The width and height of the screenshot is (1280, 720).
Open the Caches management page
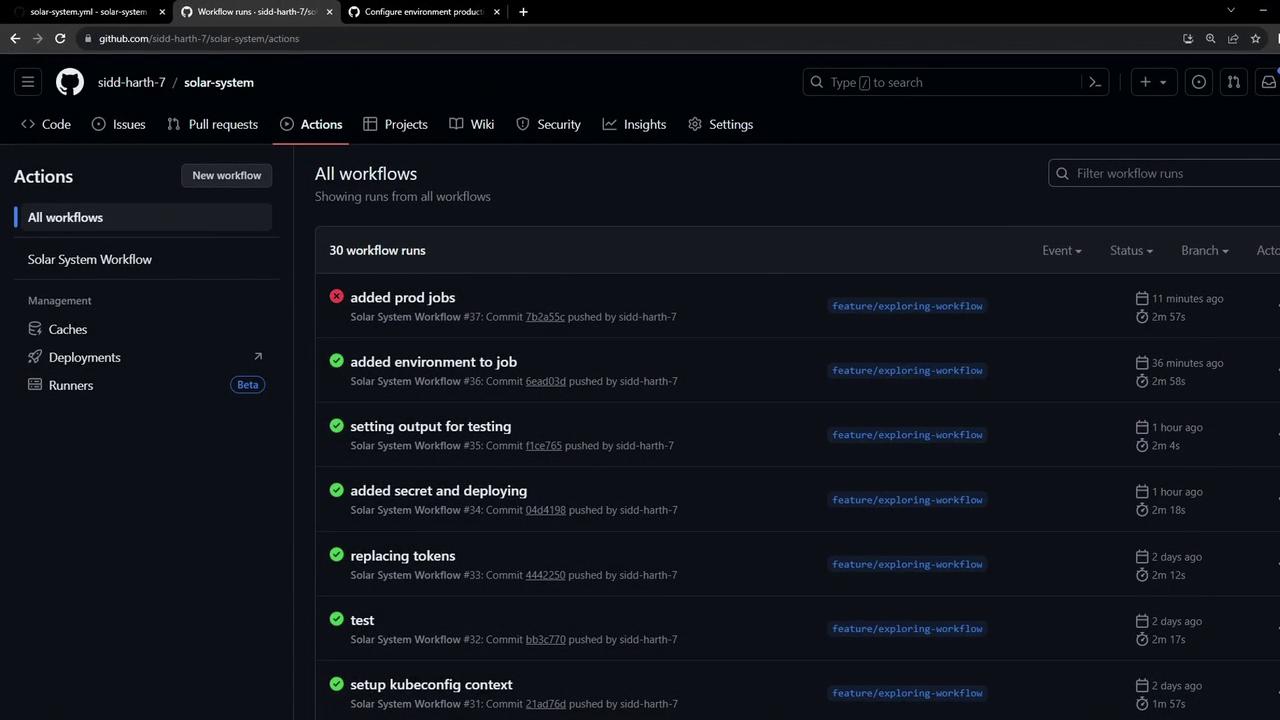(x=68, y=329)
